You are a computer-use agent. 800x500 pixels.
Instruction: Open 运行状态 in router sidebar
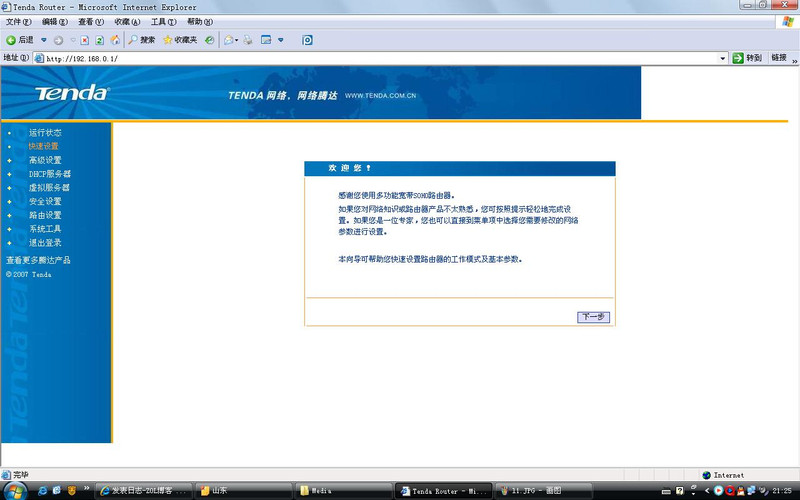pos(45,133)
